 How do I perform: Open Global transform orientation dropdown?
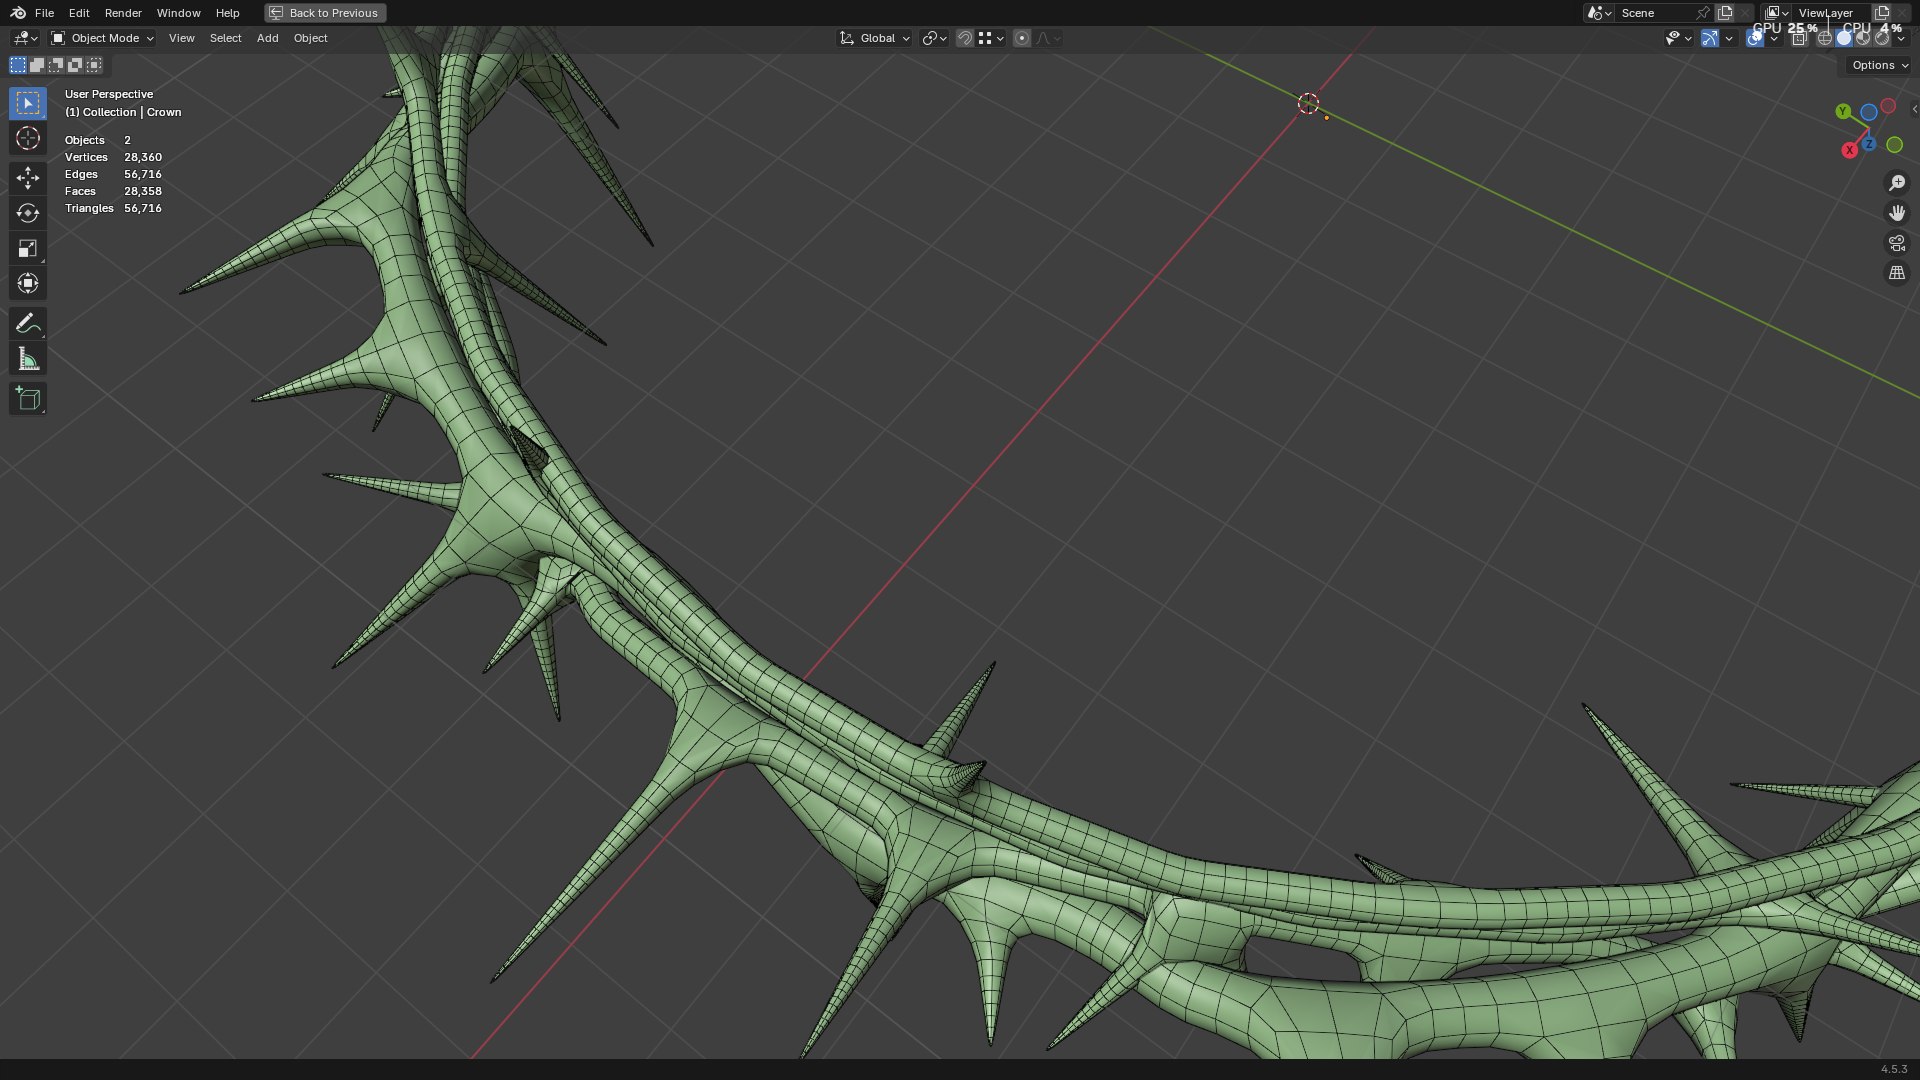click(x=875, y=38)
